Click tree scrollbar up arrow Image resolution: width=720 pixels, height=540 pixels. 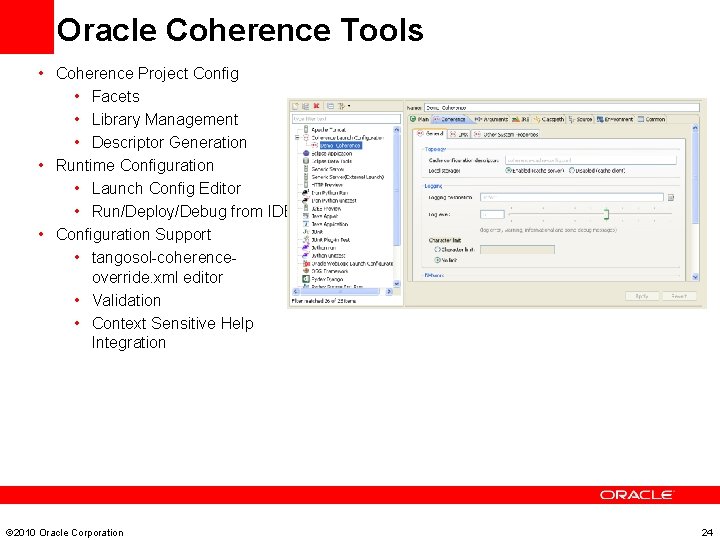[397, 130]
